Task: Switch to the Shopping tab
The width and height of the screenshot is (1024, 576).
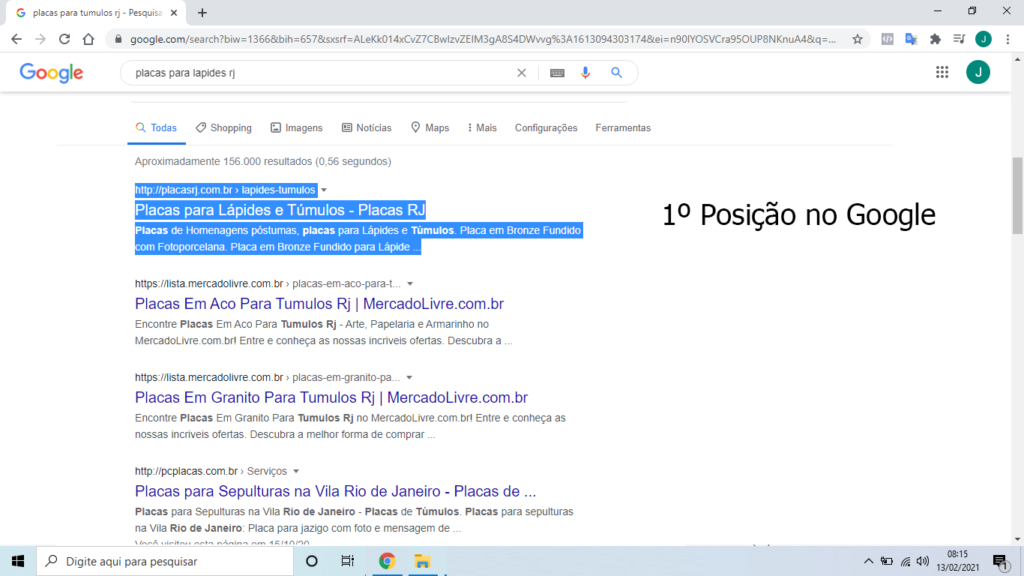Action: tap(223, 128)
